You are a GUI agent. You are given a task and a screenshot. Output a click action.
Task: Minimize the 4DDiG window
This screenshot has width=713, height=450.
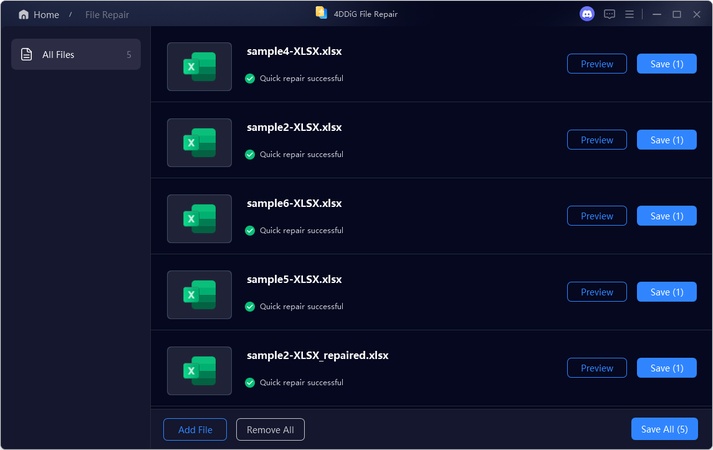(657, 14)
